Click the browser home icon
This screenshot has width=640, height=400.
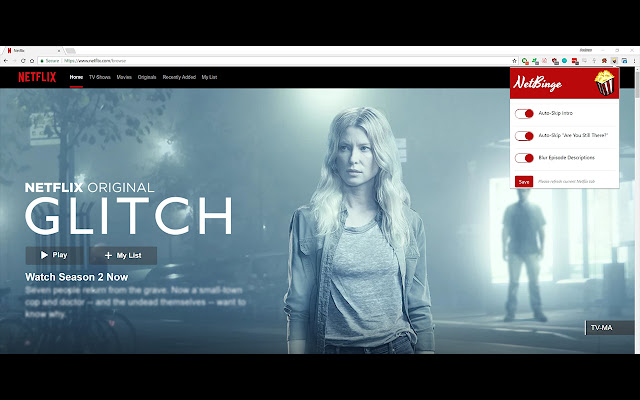coord(32,61)
